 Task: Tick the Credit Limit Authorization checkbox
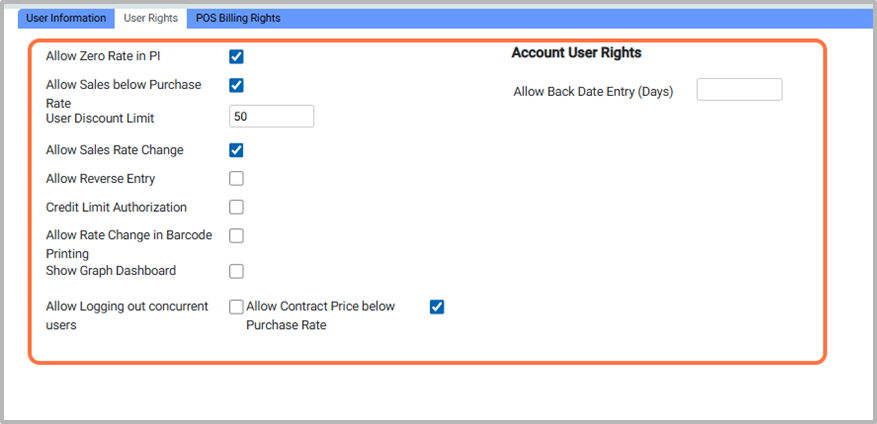pos(237,208)
